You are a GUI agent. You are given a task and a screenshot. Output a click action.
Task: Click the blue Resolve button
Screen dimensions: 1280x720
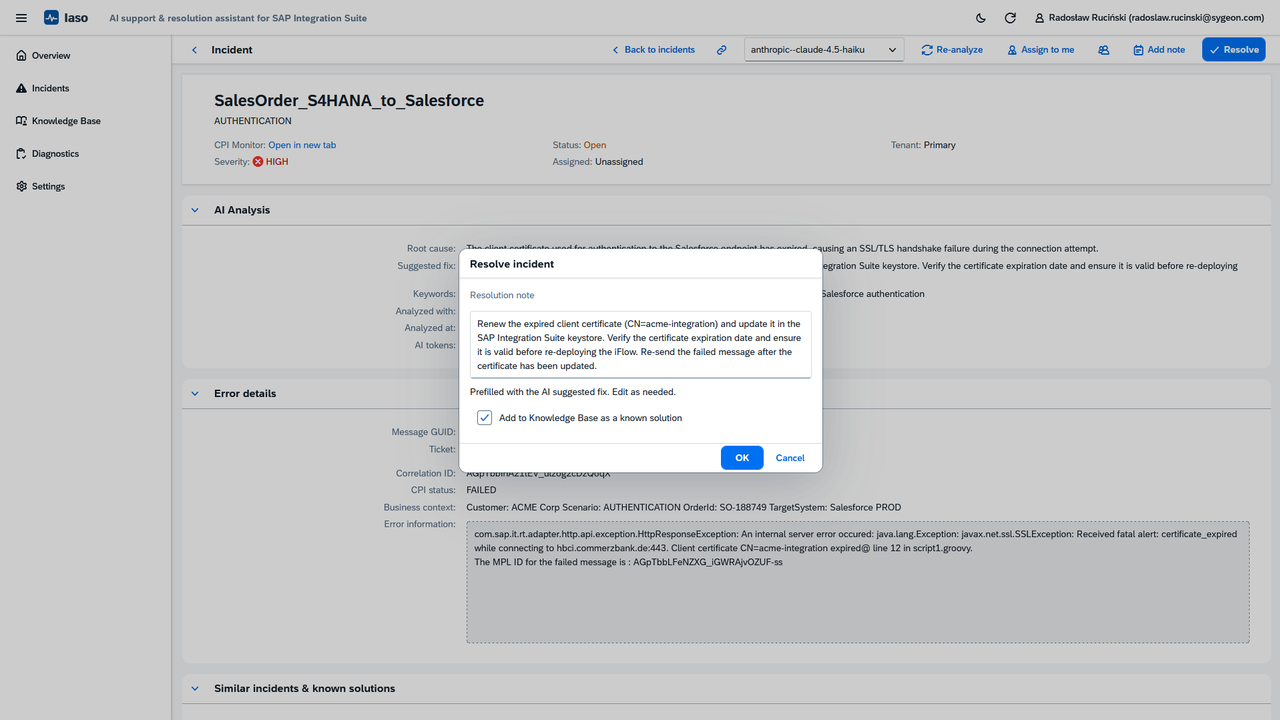[x=1234, y=50]
